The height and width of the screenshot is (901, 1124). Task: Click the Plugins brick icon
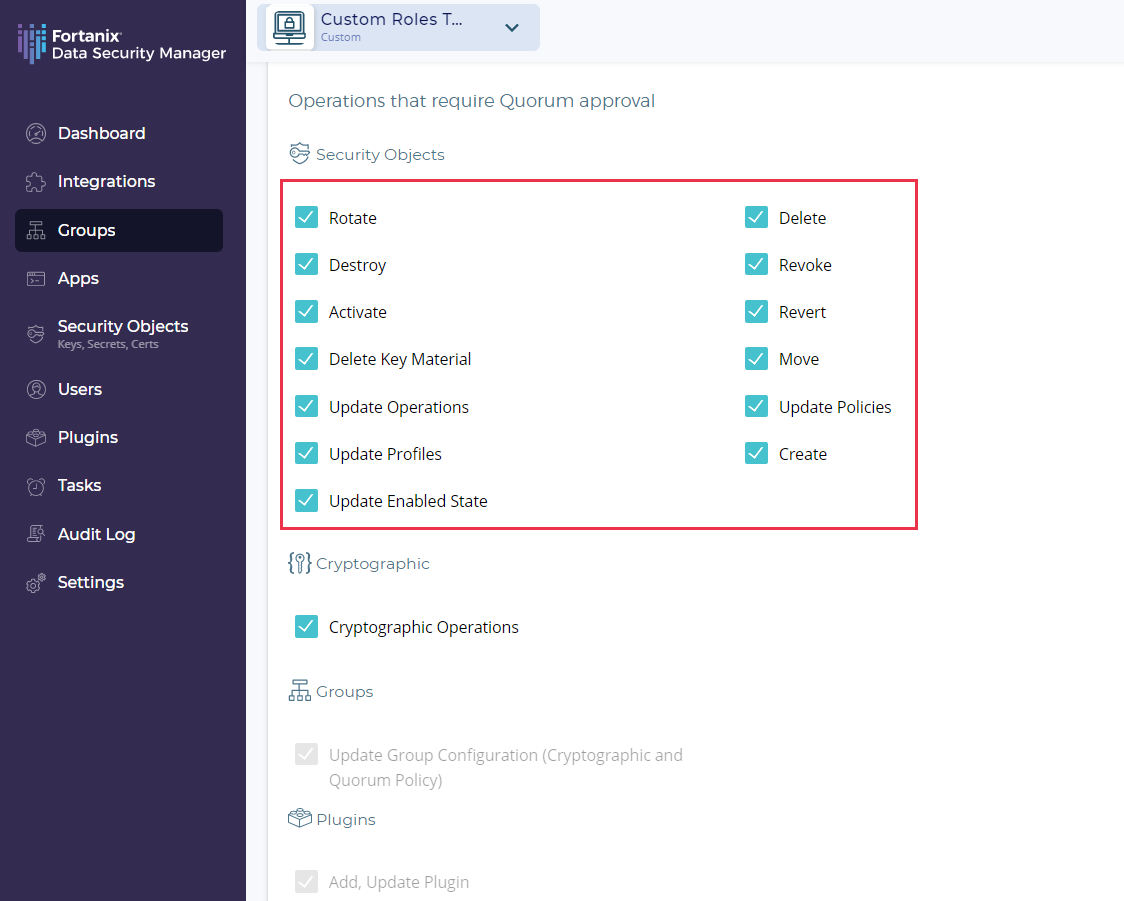(x=36, y=438)
